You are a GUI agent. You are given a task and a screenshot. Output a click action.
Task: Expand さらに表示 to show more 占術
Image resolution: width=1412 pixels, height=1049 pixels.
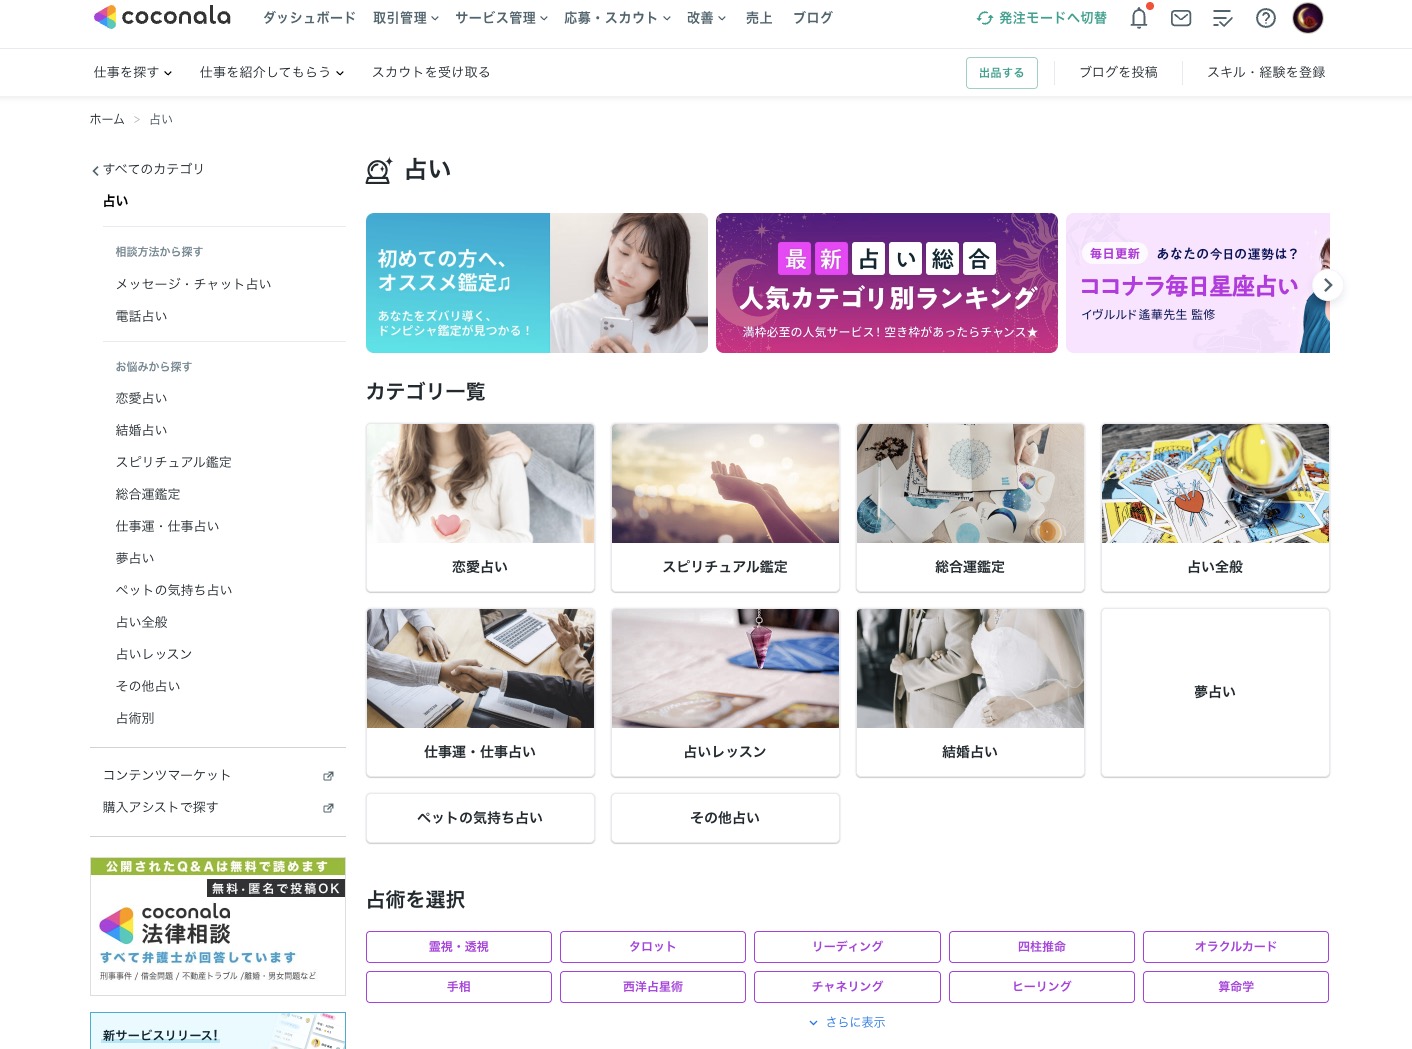click(x=847, y=1022)
